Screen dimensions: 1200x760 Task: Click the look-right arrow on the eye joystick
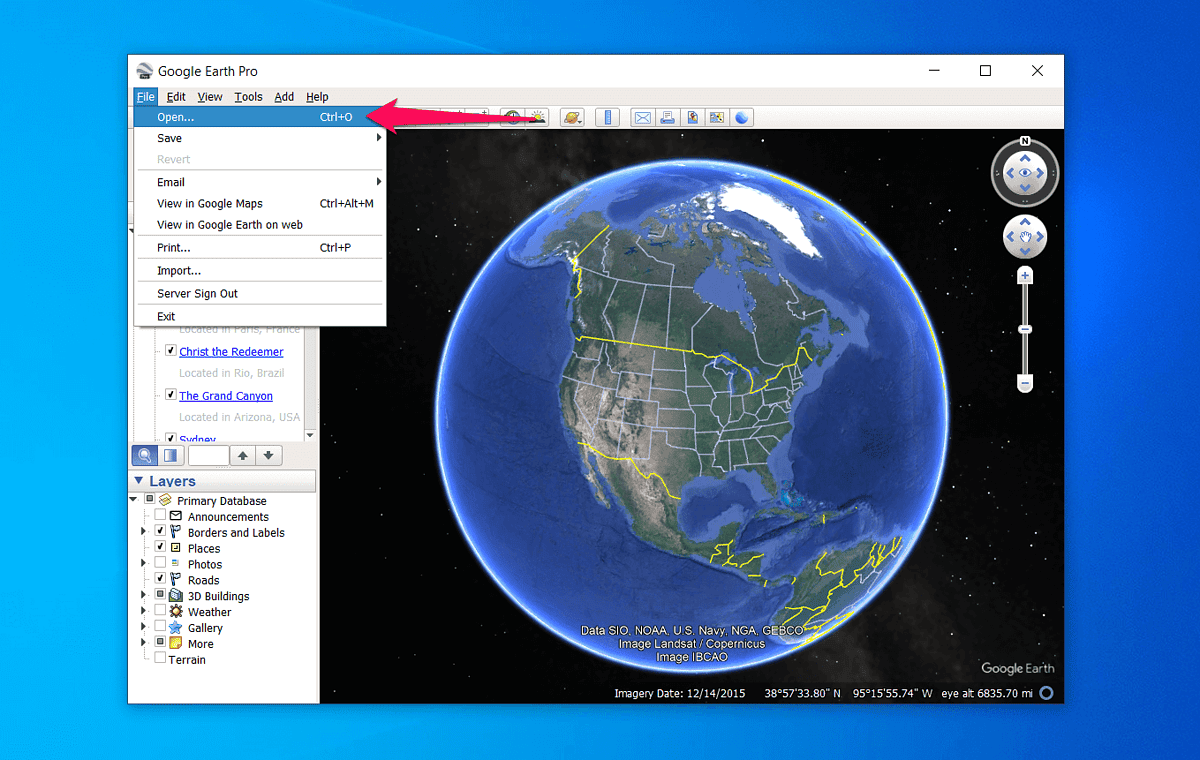1040,174
